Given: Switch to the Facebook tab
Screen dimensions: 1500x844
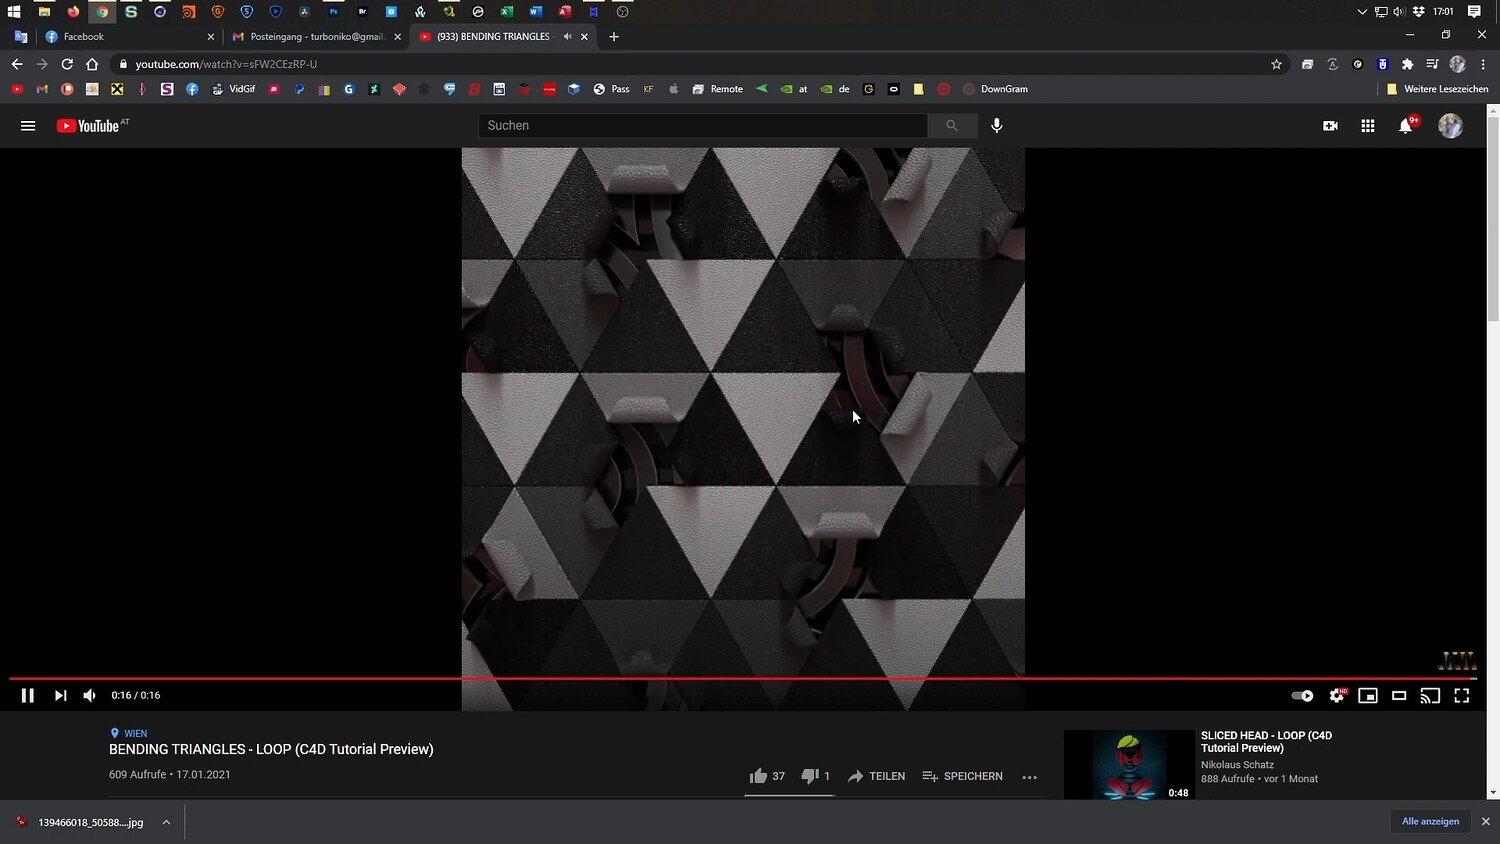Looking at the screenshot, I should click(x=128, y=37).
